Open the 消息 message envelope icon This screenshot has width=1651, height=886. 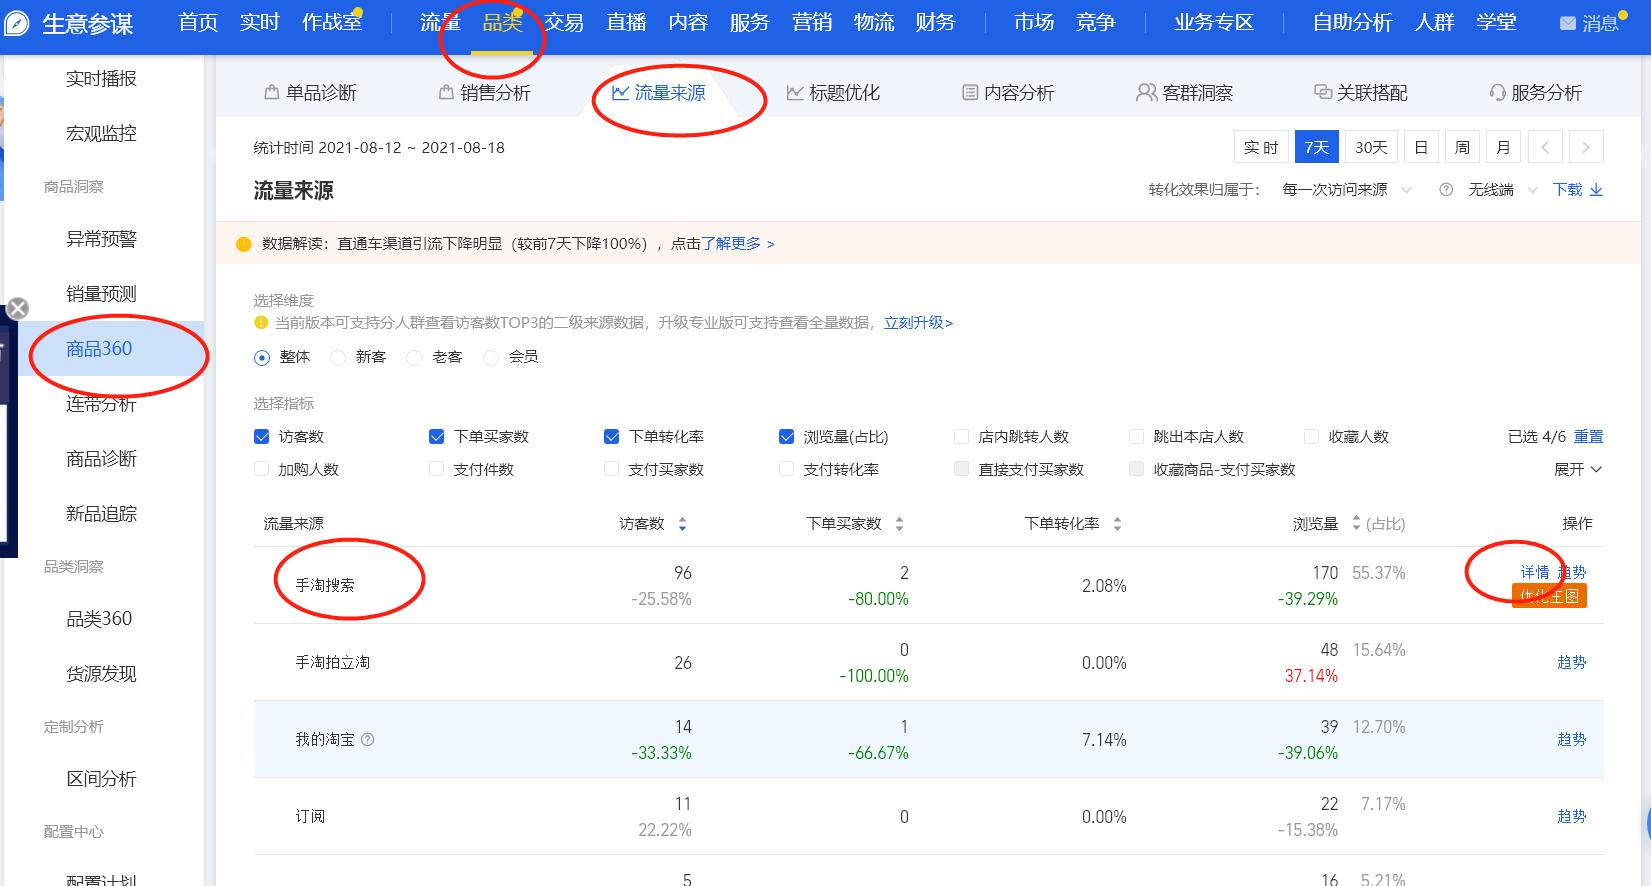[1567, 23]
